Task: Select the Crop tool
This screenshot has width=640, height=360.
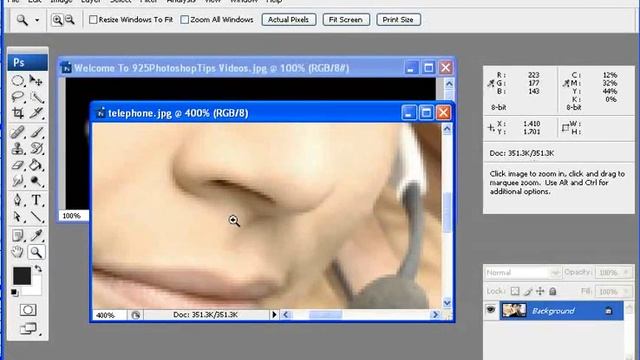Action: [18, 113]
